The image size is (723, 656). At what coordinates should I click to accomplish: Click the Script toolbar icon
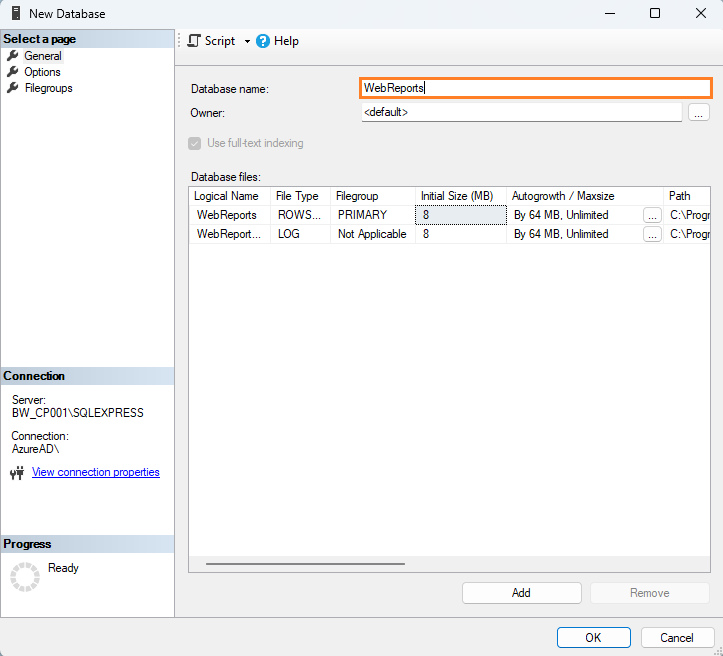194,41
